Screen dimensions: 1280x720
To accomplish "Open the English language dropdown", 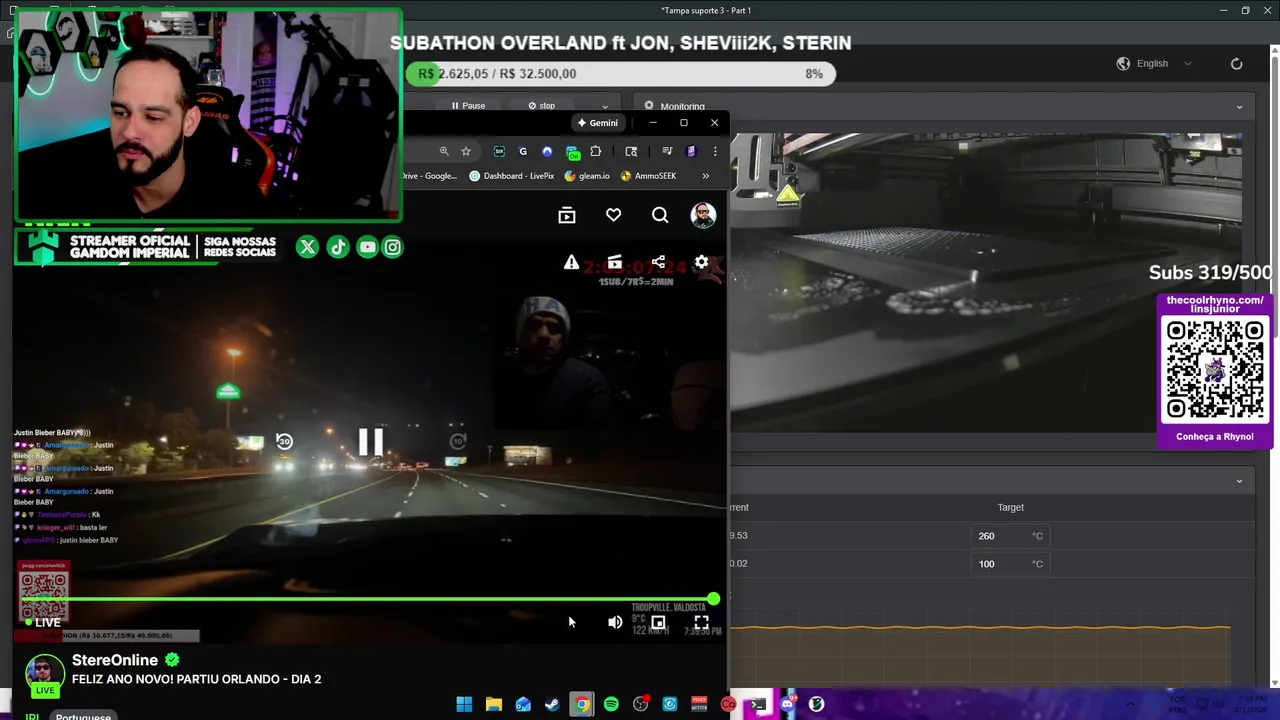I will tap(1162, 63).
